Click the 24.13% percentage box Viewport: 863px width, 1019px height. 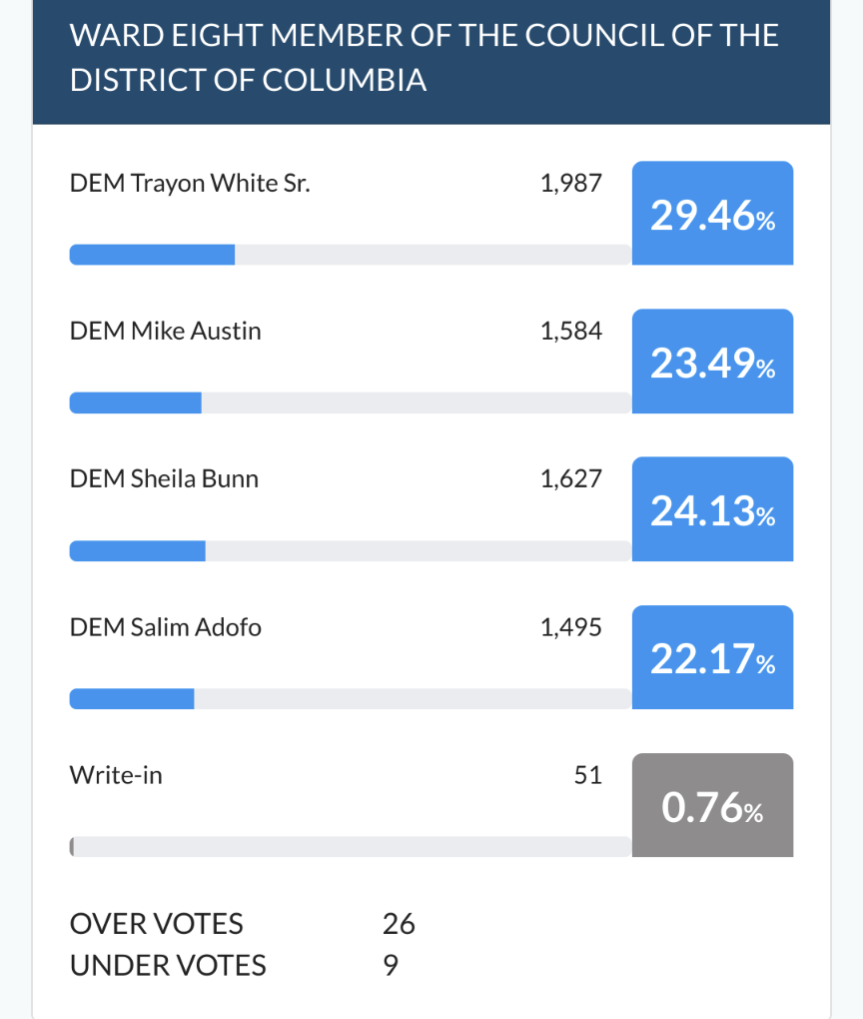(x=712, y=509)
